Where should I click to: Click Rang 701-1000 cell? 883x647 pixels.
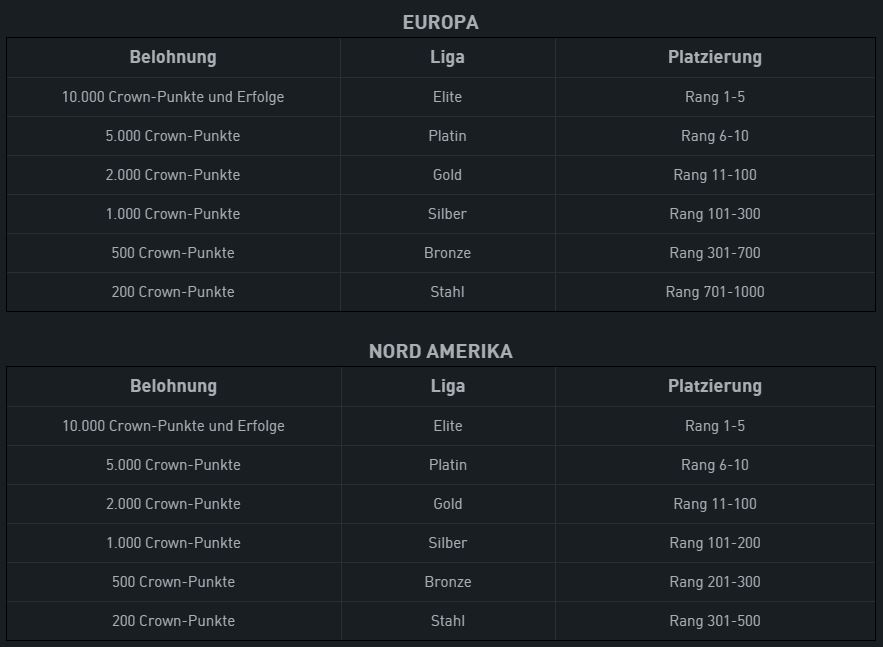tap(715, 292)
